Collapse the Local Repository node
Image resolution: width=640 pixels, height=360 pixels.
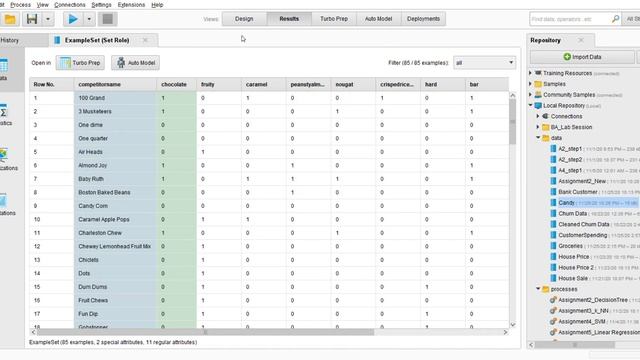pos(531,105)
